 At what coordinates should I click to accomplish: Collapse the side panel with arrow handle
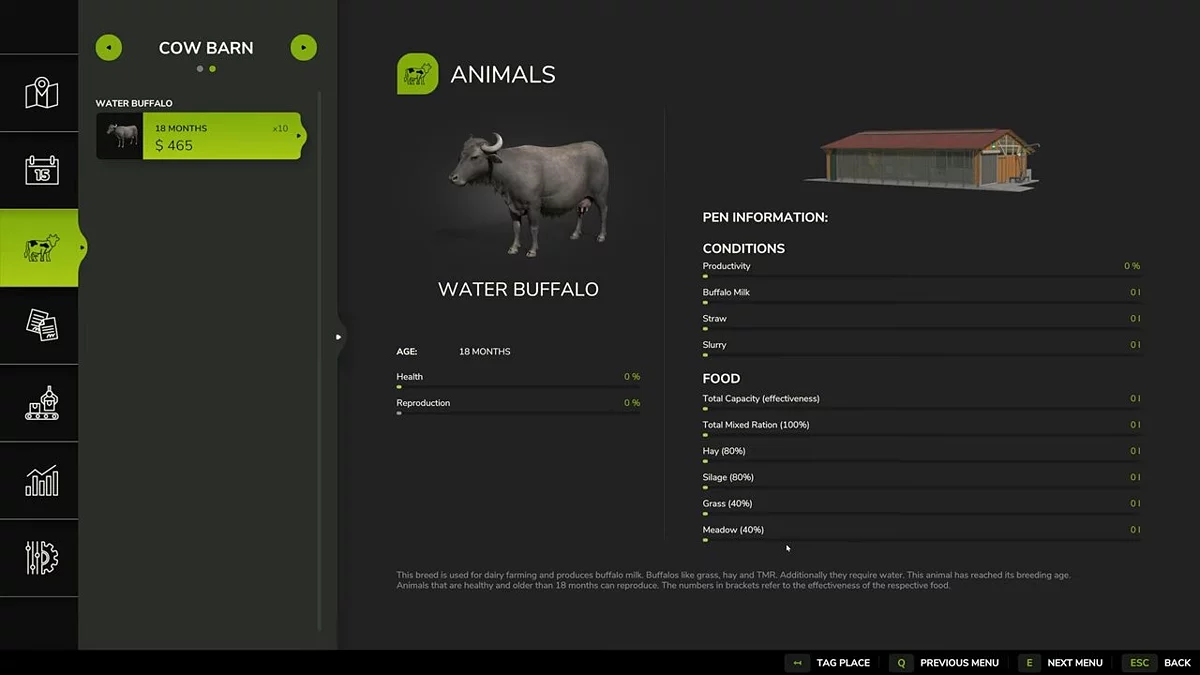(339, 337)
